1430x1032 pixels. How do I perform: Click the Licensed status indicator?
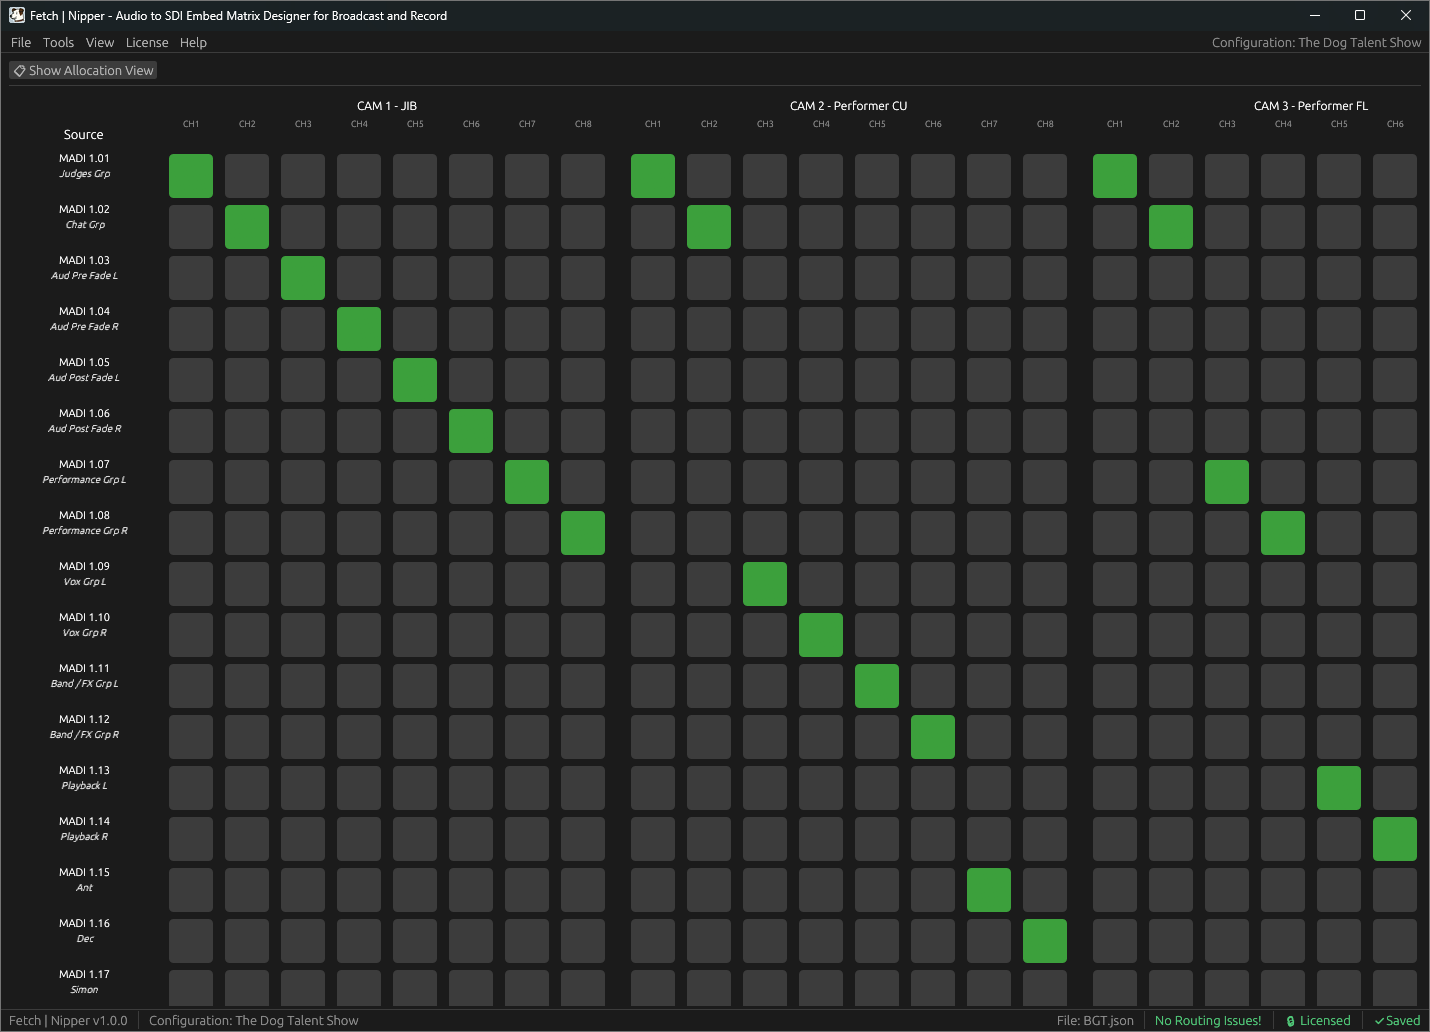[1318, 1021]
